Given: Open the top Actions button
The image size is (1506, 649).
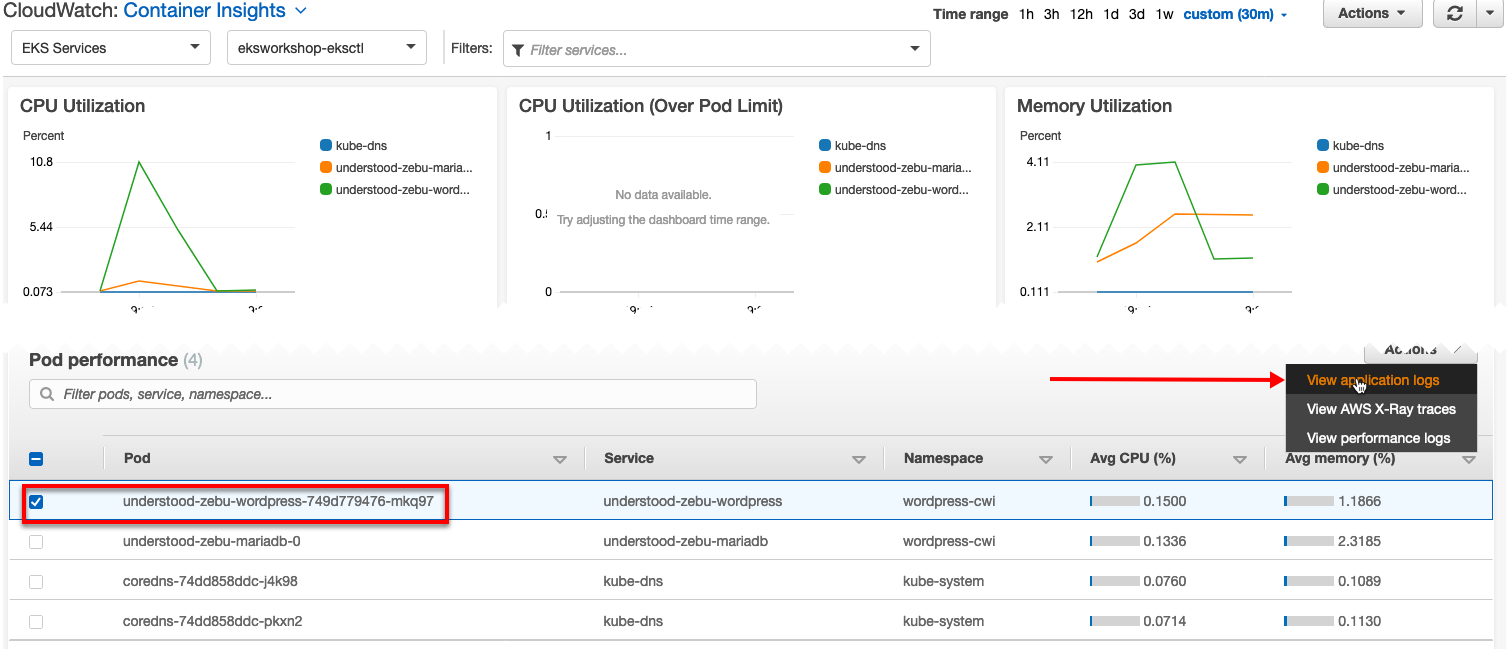Looking at the screenshot, I should pos(1371,13).
